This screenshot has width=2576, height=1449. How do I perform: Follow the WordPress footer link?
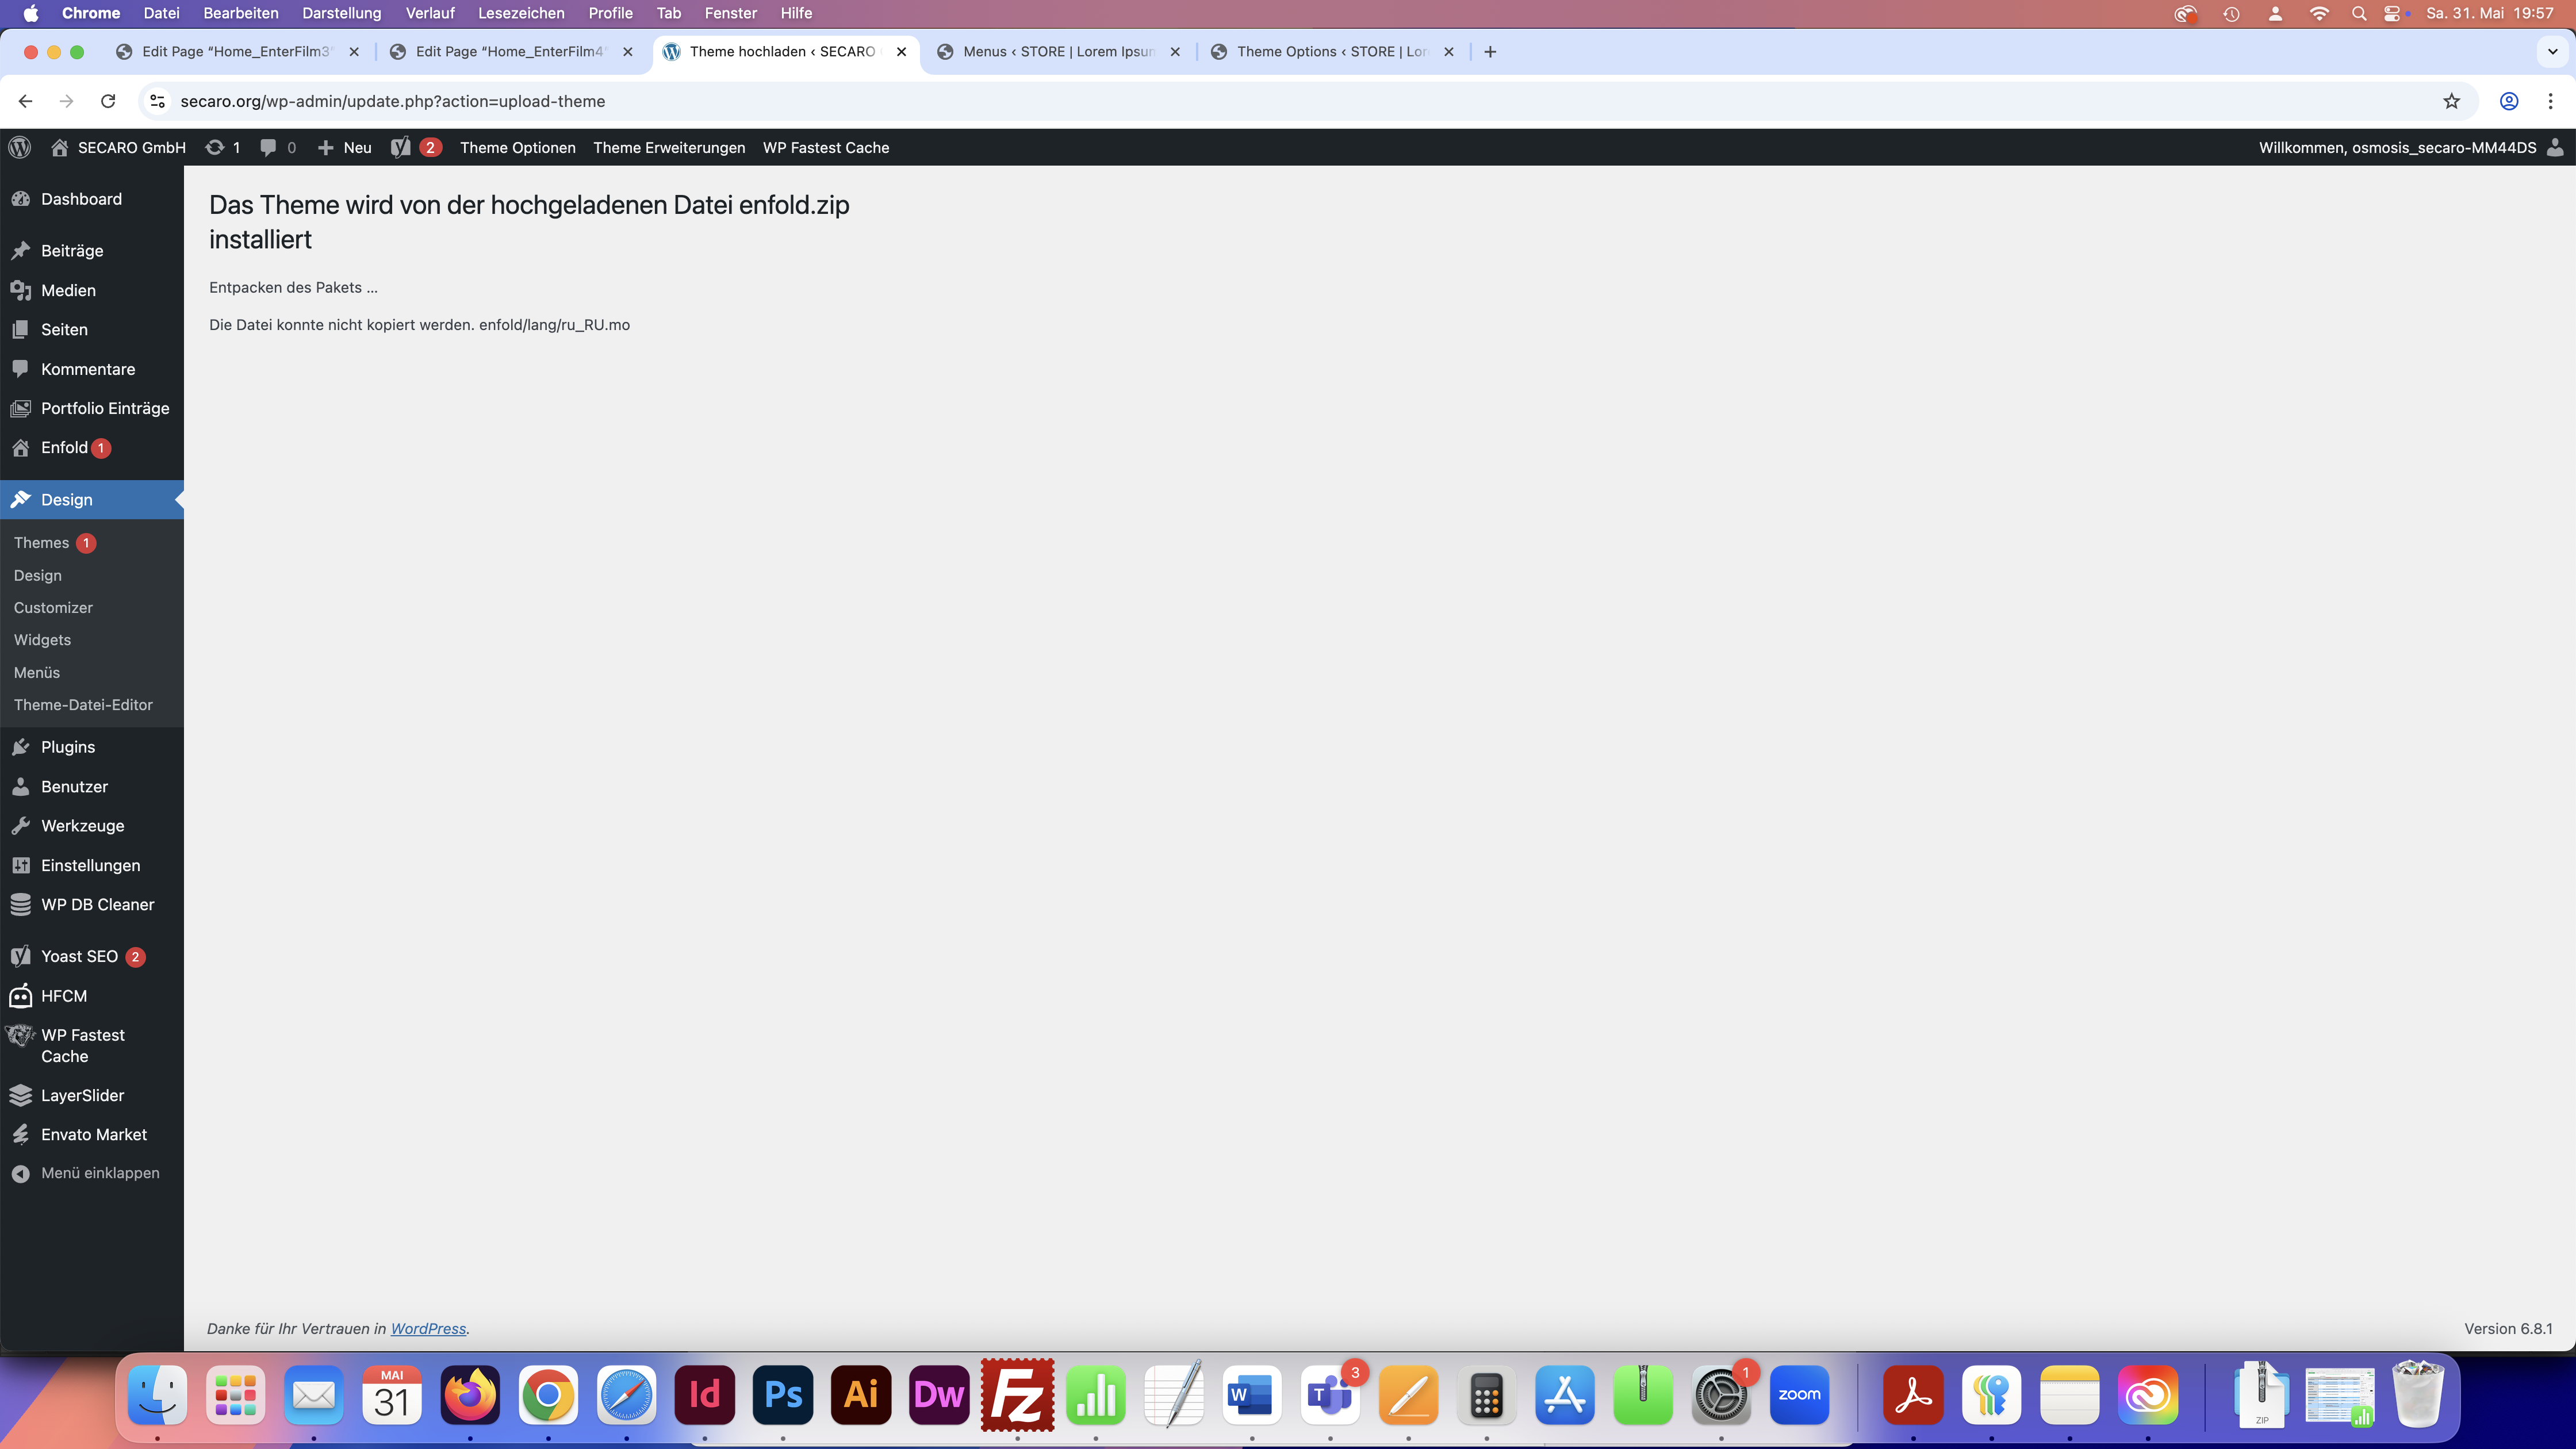(428, 1329)
